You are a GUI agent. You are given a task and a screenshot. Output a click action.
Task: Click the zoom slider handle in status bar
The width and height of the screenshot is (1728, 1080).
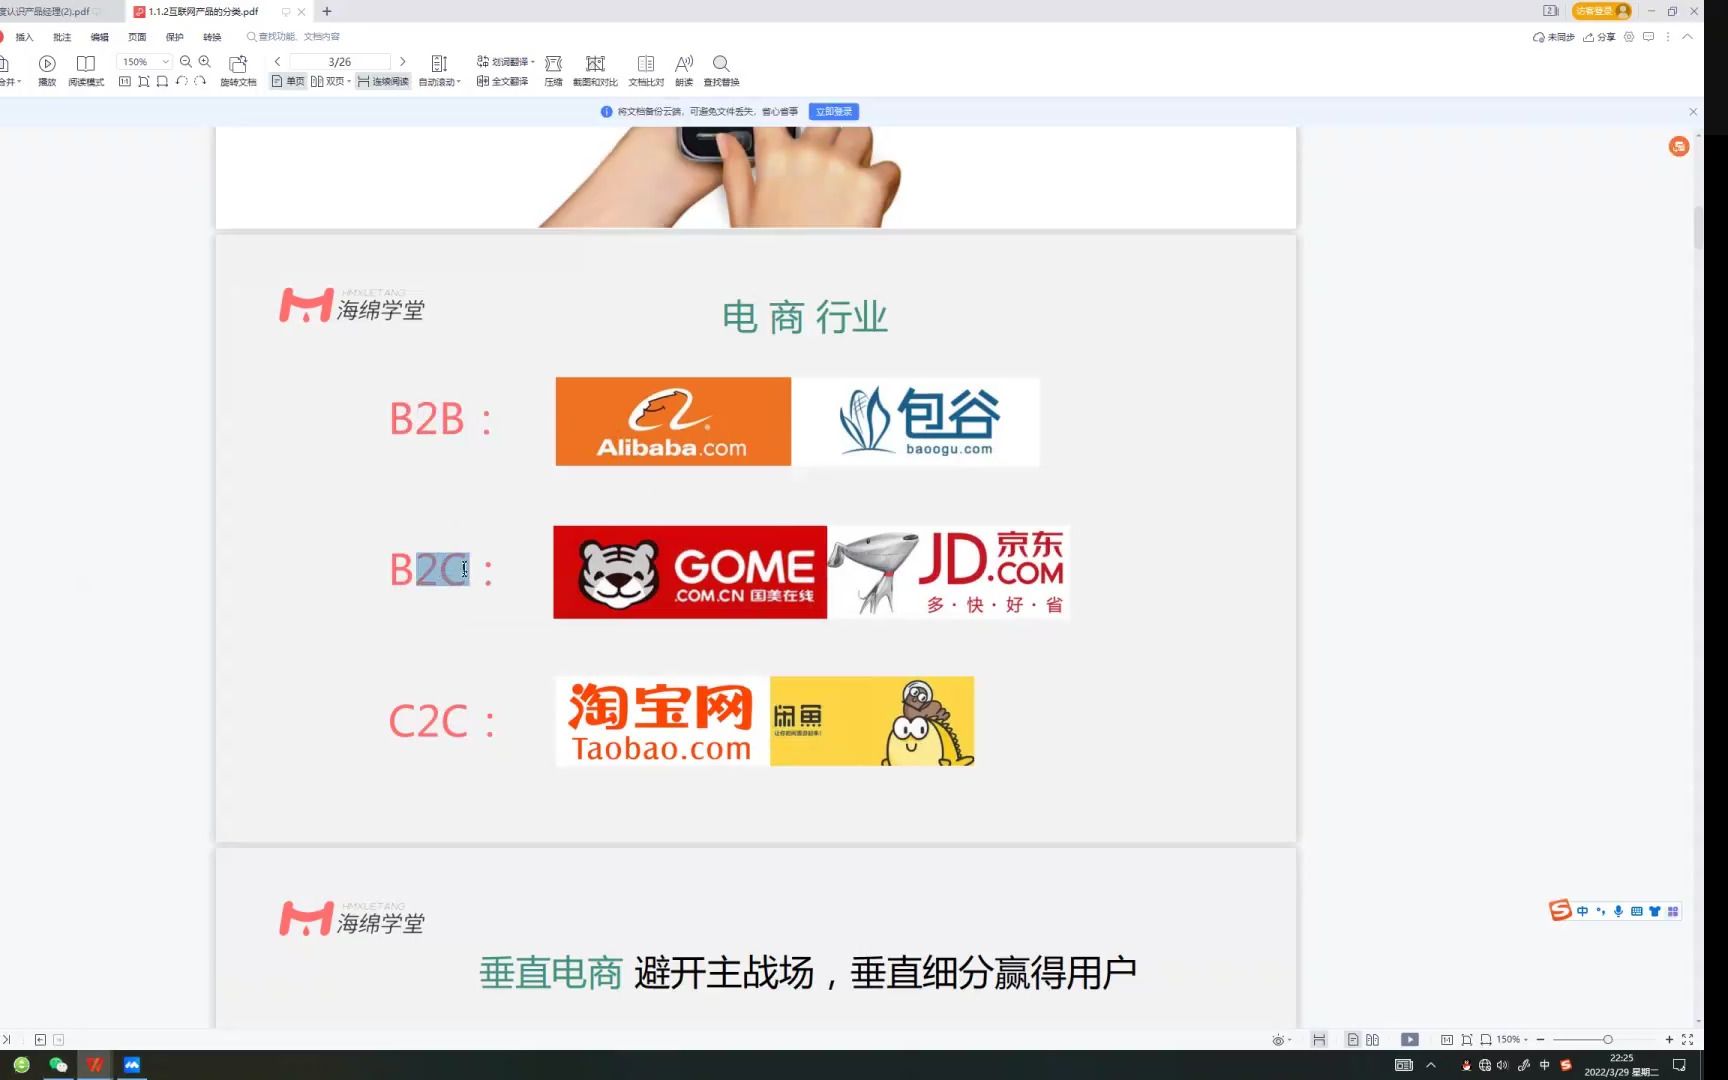[x=1607, y=1039]
